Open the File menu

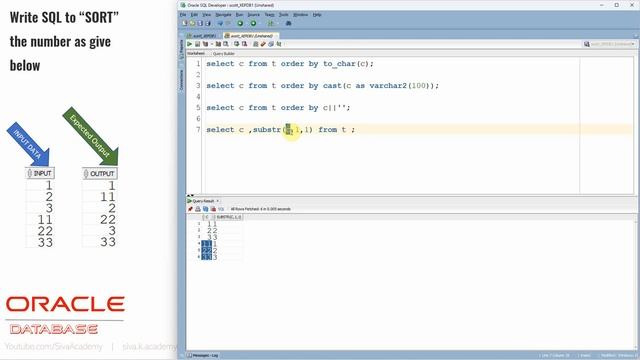pos(183,15)
